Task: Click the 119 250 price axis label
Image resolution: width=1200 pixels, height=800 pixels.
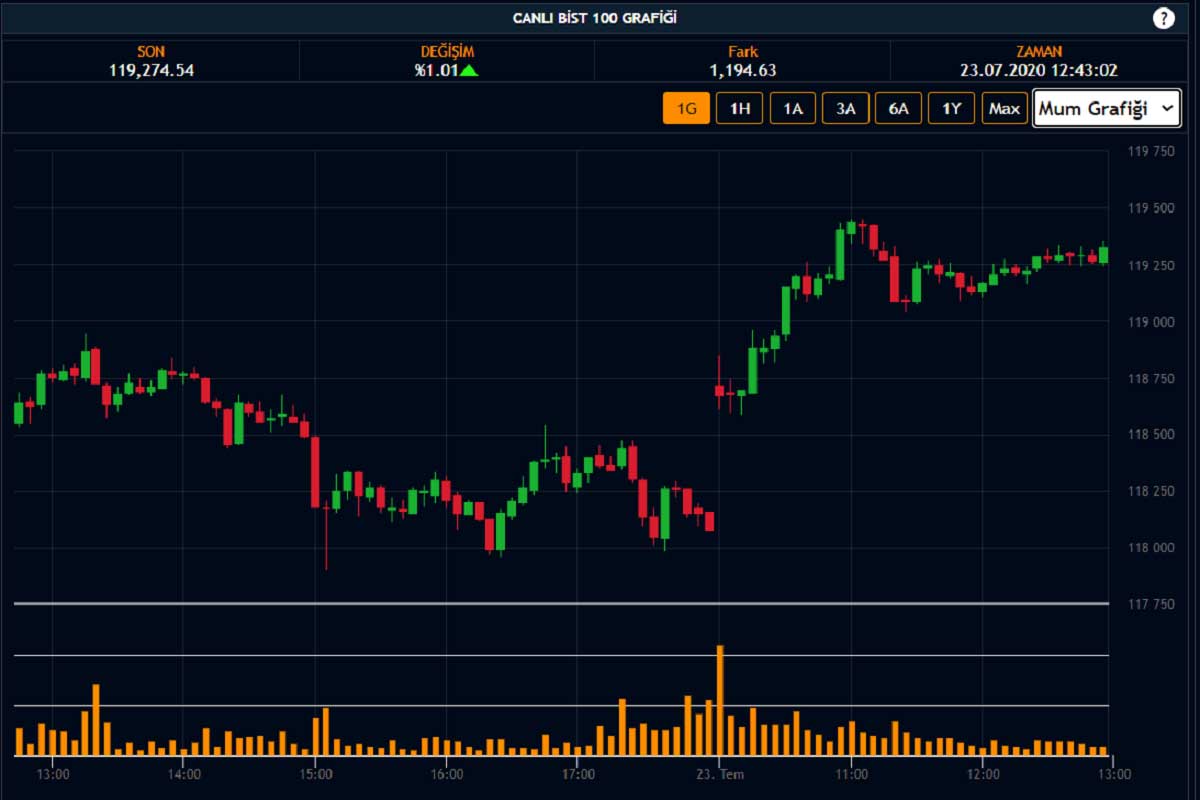Action: (x=1150, y=266)
